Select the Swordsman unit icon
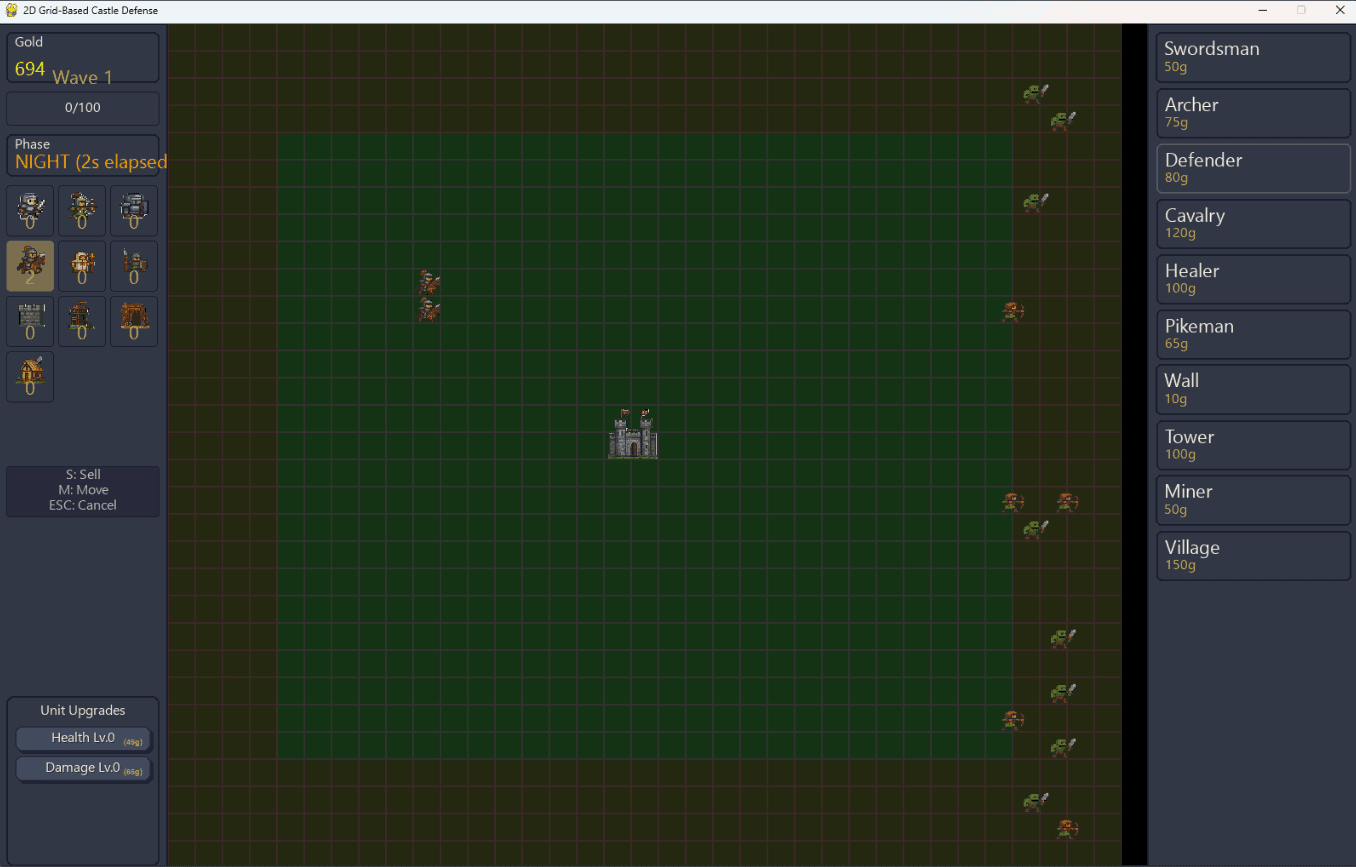Viewport: 1356px width, 867px height. (30, 210)
